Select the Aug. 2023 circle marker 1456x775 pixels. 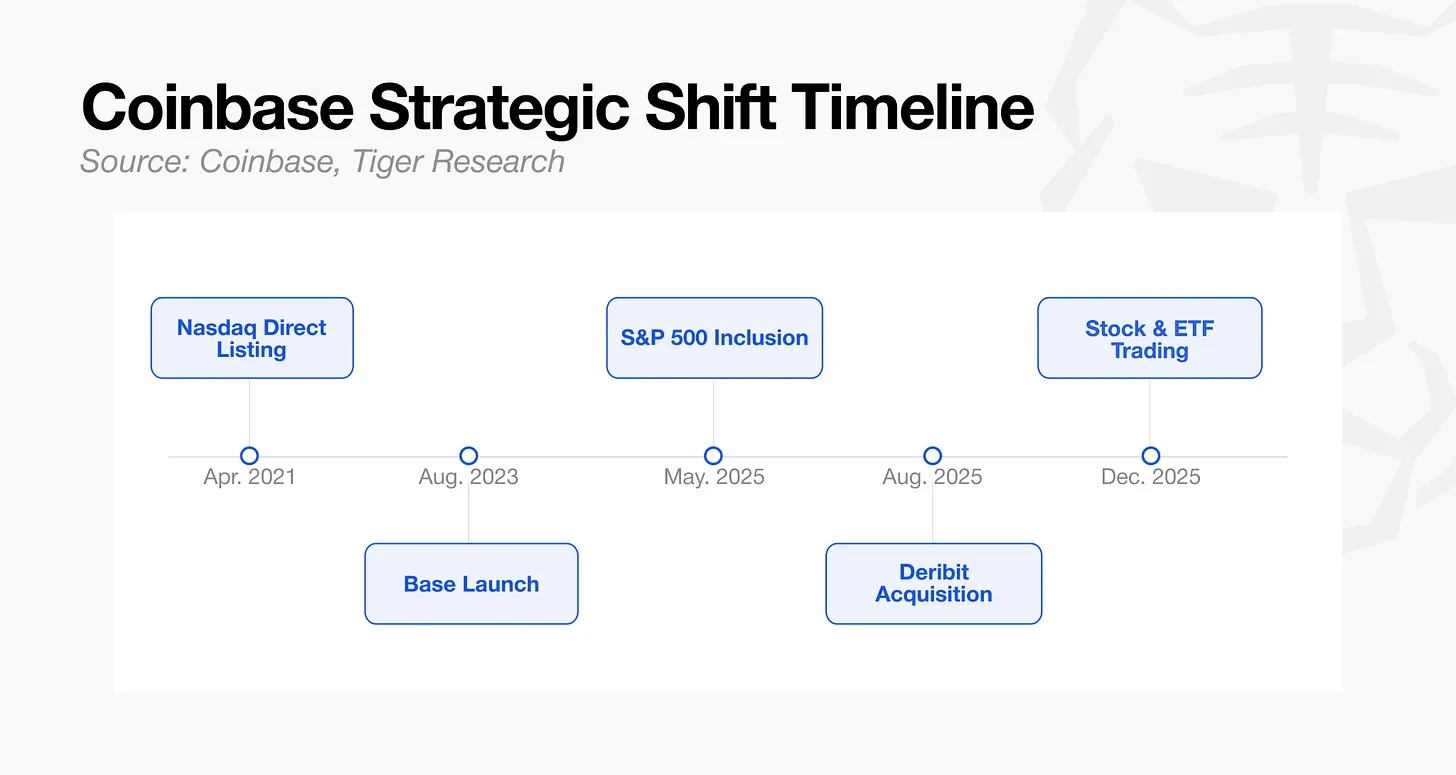coord(468,456)
